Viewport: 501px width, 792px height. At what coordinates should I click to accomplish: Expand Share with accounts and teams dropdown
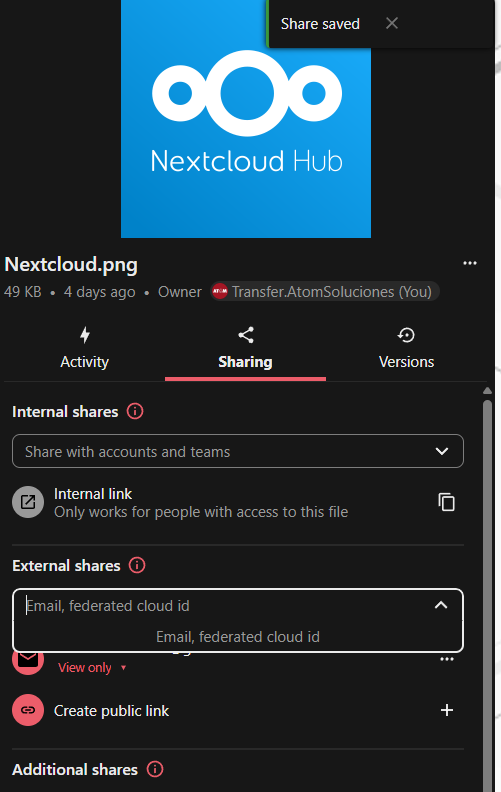coord(238,451)
